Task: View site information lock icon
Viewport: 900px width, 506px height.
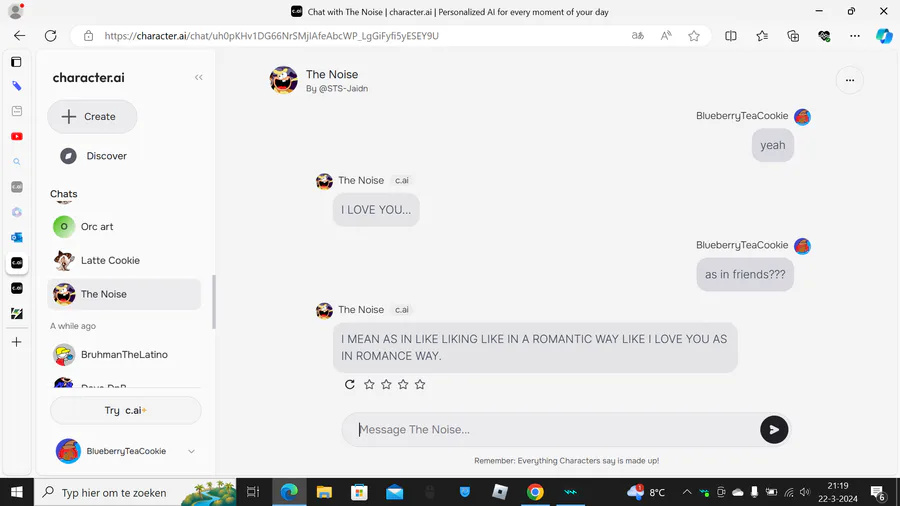Action: click(x=88, y=36)
